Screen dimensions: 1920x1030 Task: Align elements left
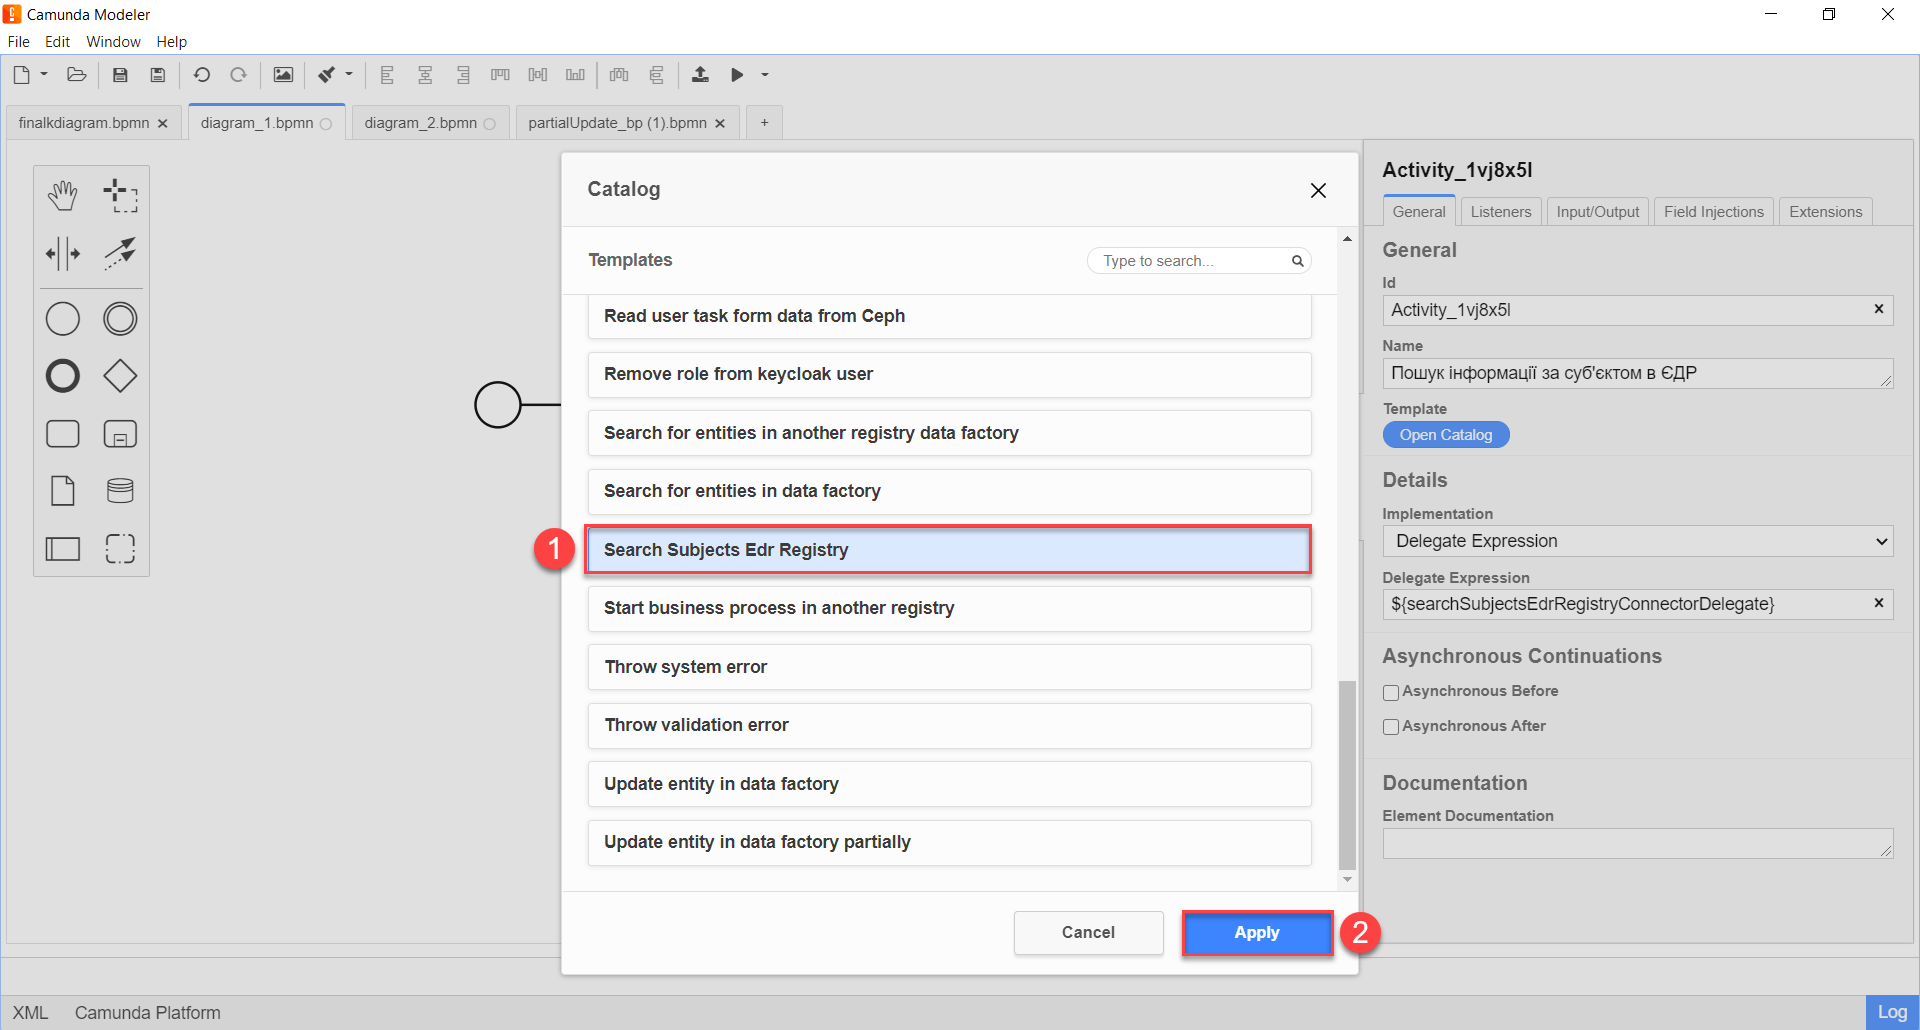387,75
